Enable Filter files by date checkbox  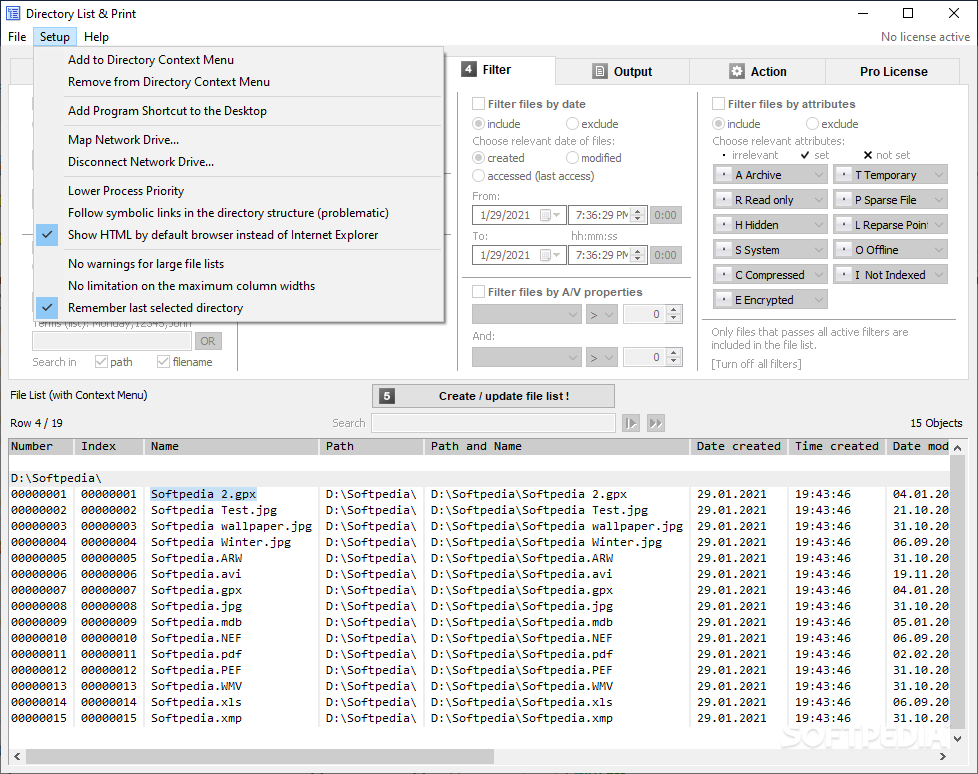click(478, 104)
